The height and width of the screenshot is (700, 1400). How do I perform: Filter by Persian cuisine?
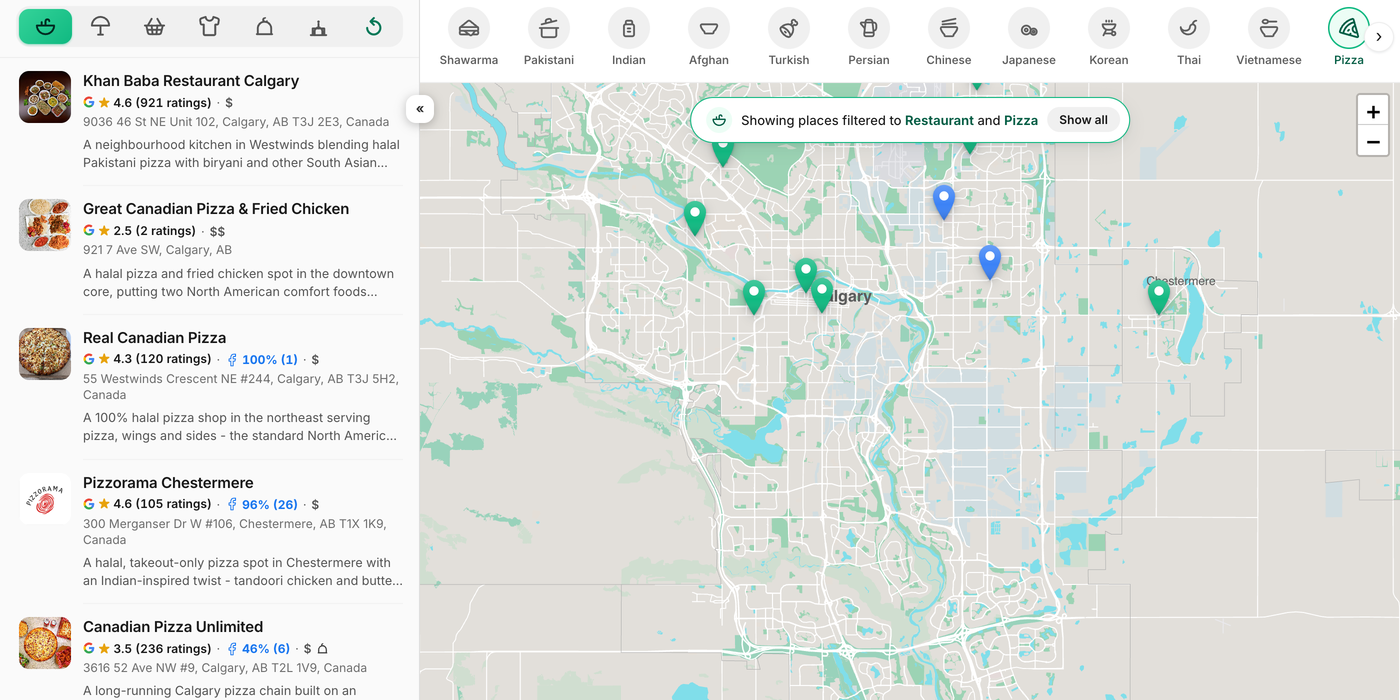(869, 38)
